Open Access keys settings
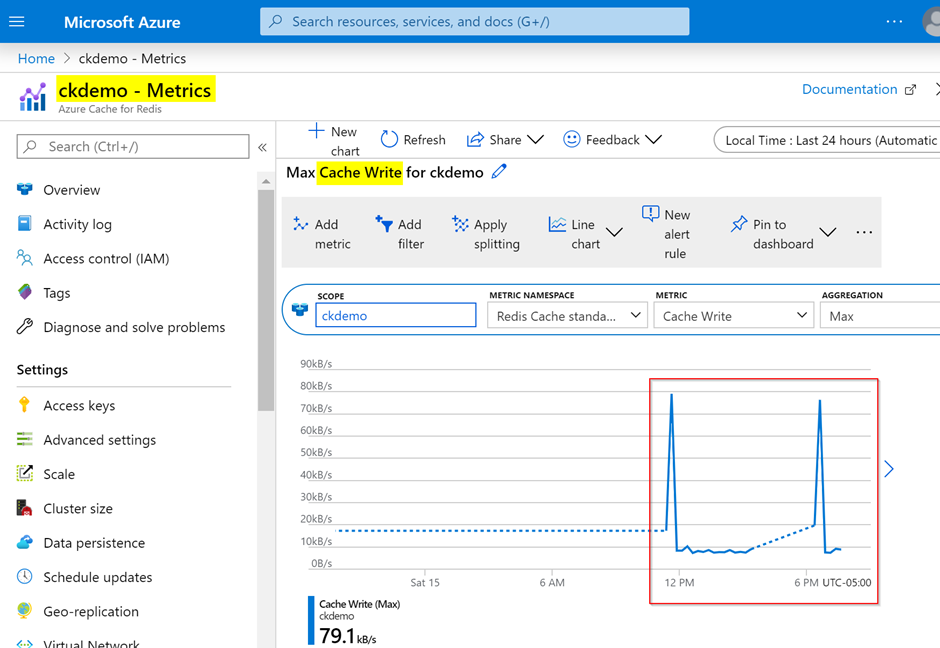The width and height of the screenshot is (940, 648). [79, 406]
